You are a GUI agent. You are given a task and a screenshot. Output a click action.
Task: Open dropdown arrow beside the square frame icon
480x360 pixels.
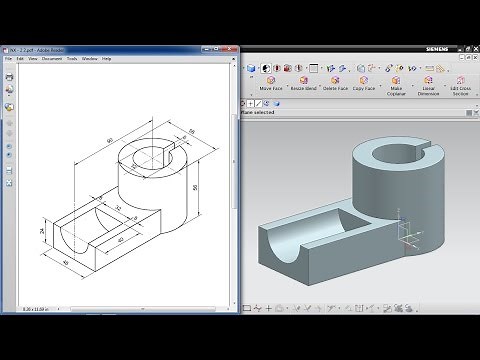(321, 69)
